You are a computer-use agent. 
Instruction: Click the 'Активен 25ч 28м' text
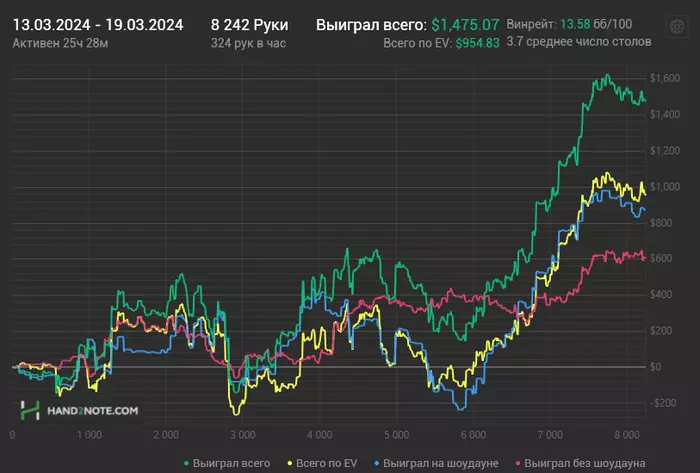pyautogui.click(x=60, y=43)
